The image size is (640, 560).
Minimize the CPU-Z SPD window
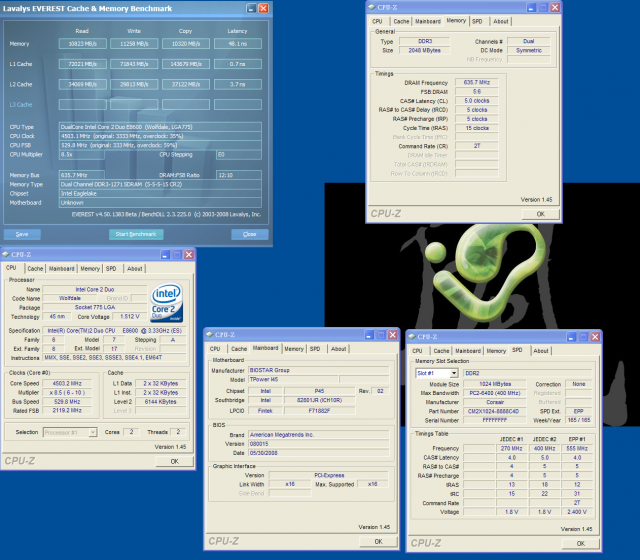[571, 337]
